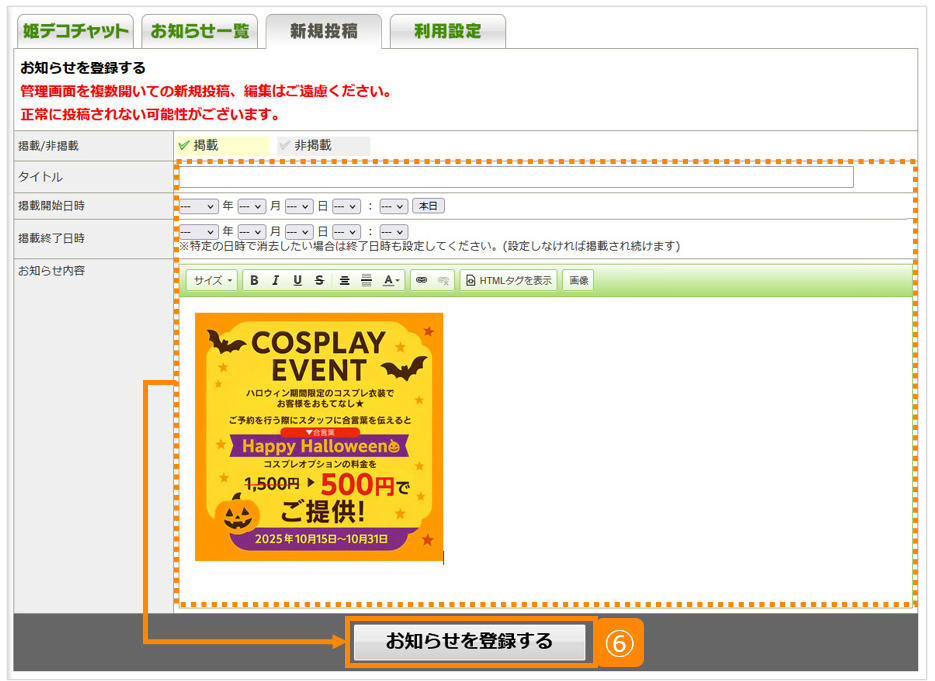Insert a horizontal line
Screen dimensions: 935x681
[366, 281]
